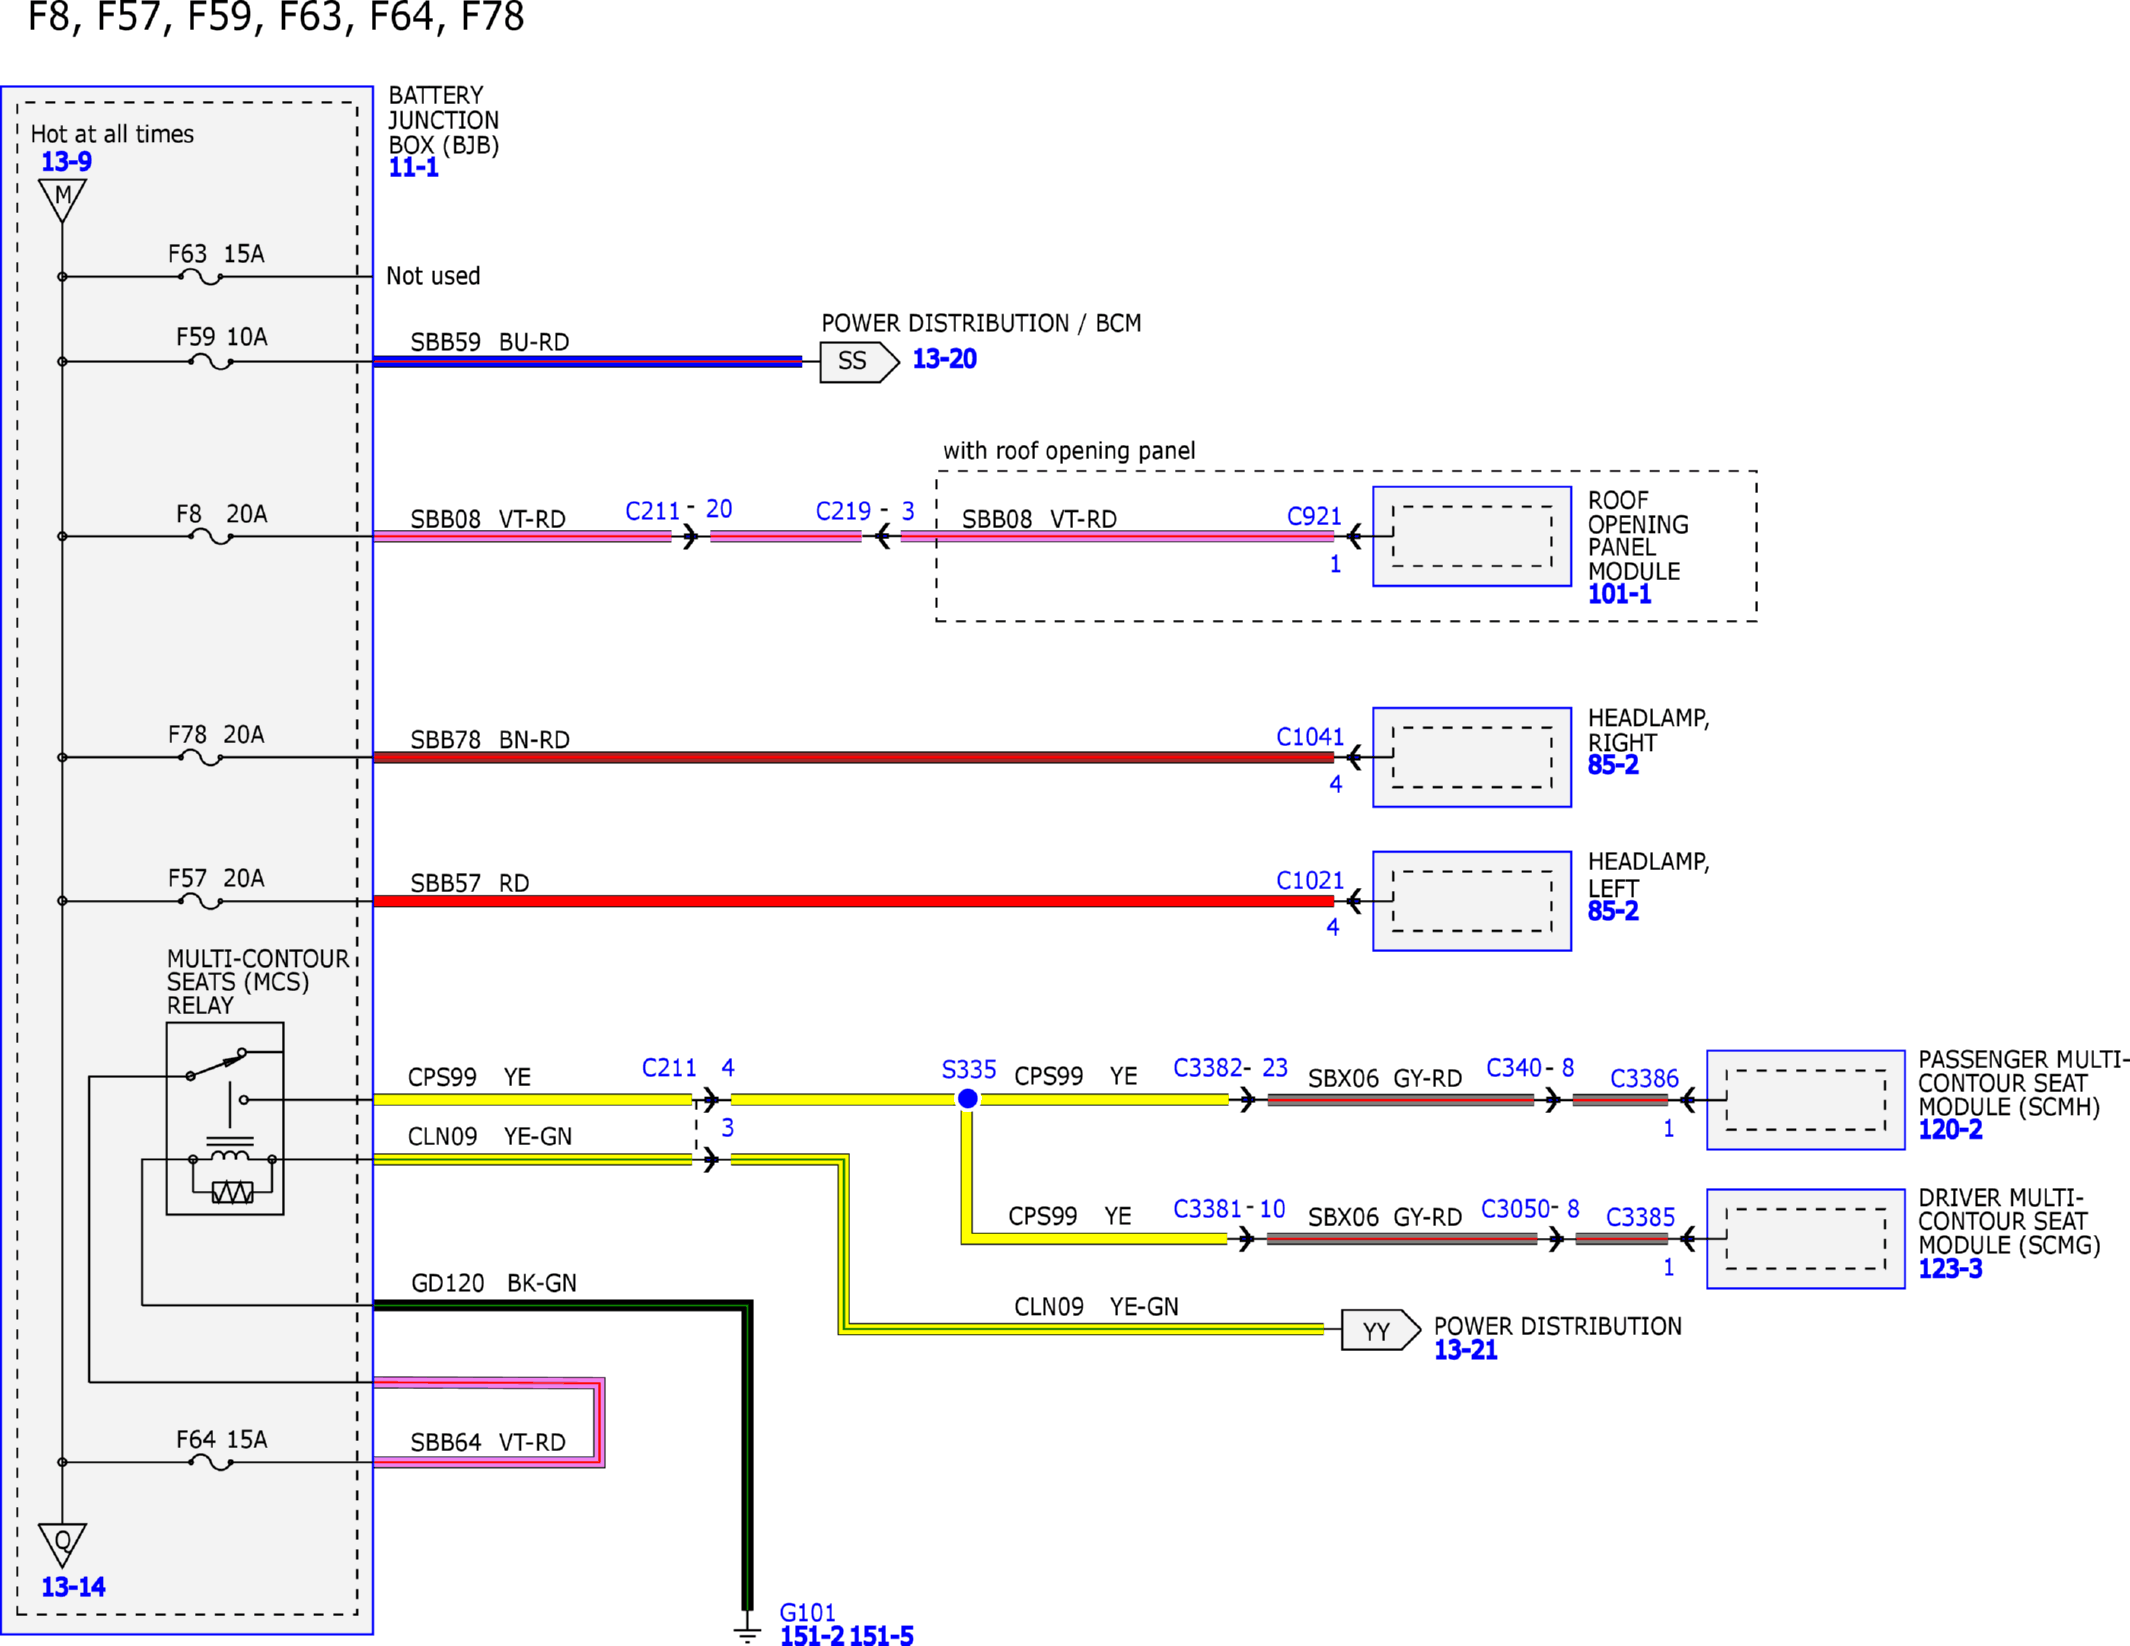Open page reference link 13-9
2130x1646 pixels.
66,161
